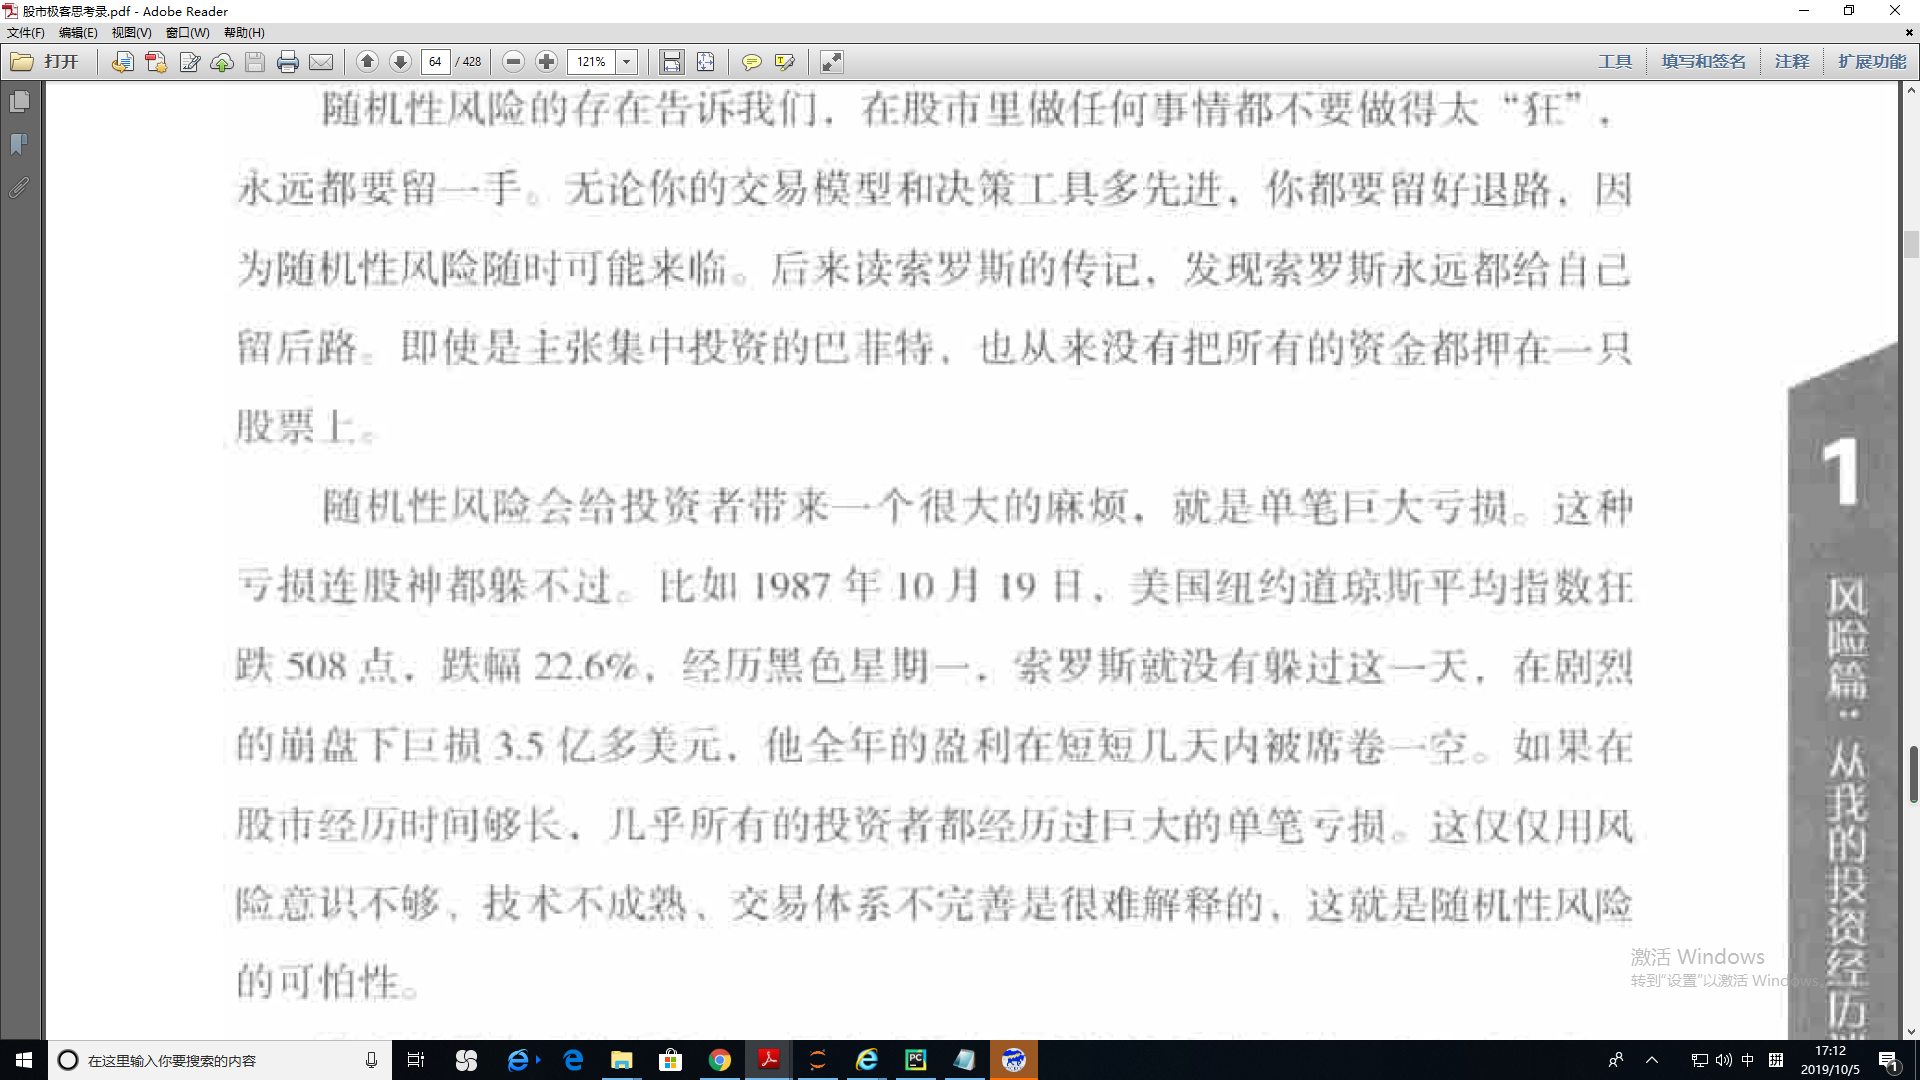Zoom out with the minus button

513,62
